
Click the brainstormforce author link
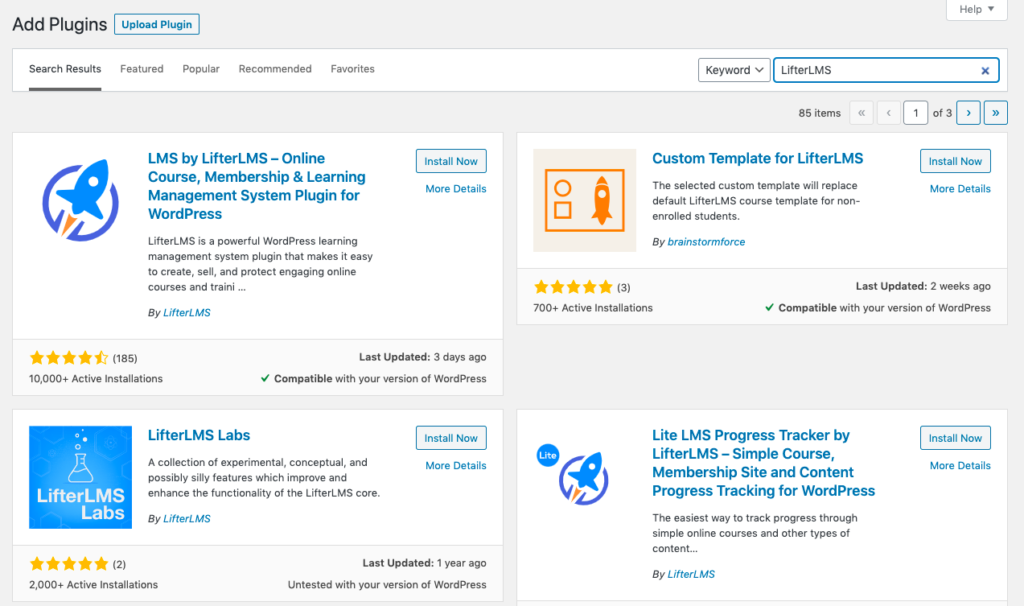click(706, 242)
